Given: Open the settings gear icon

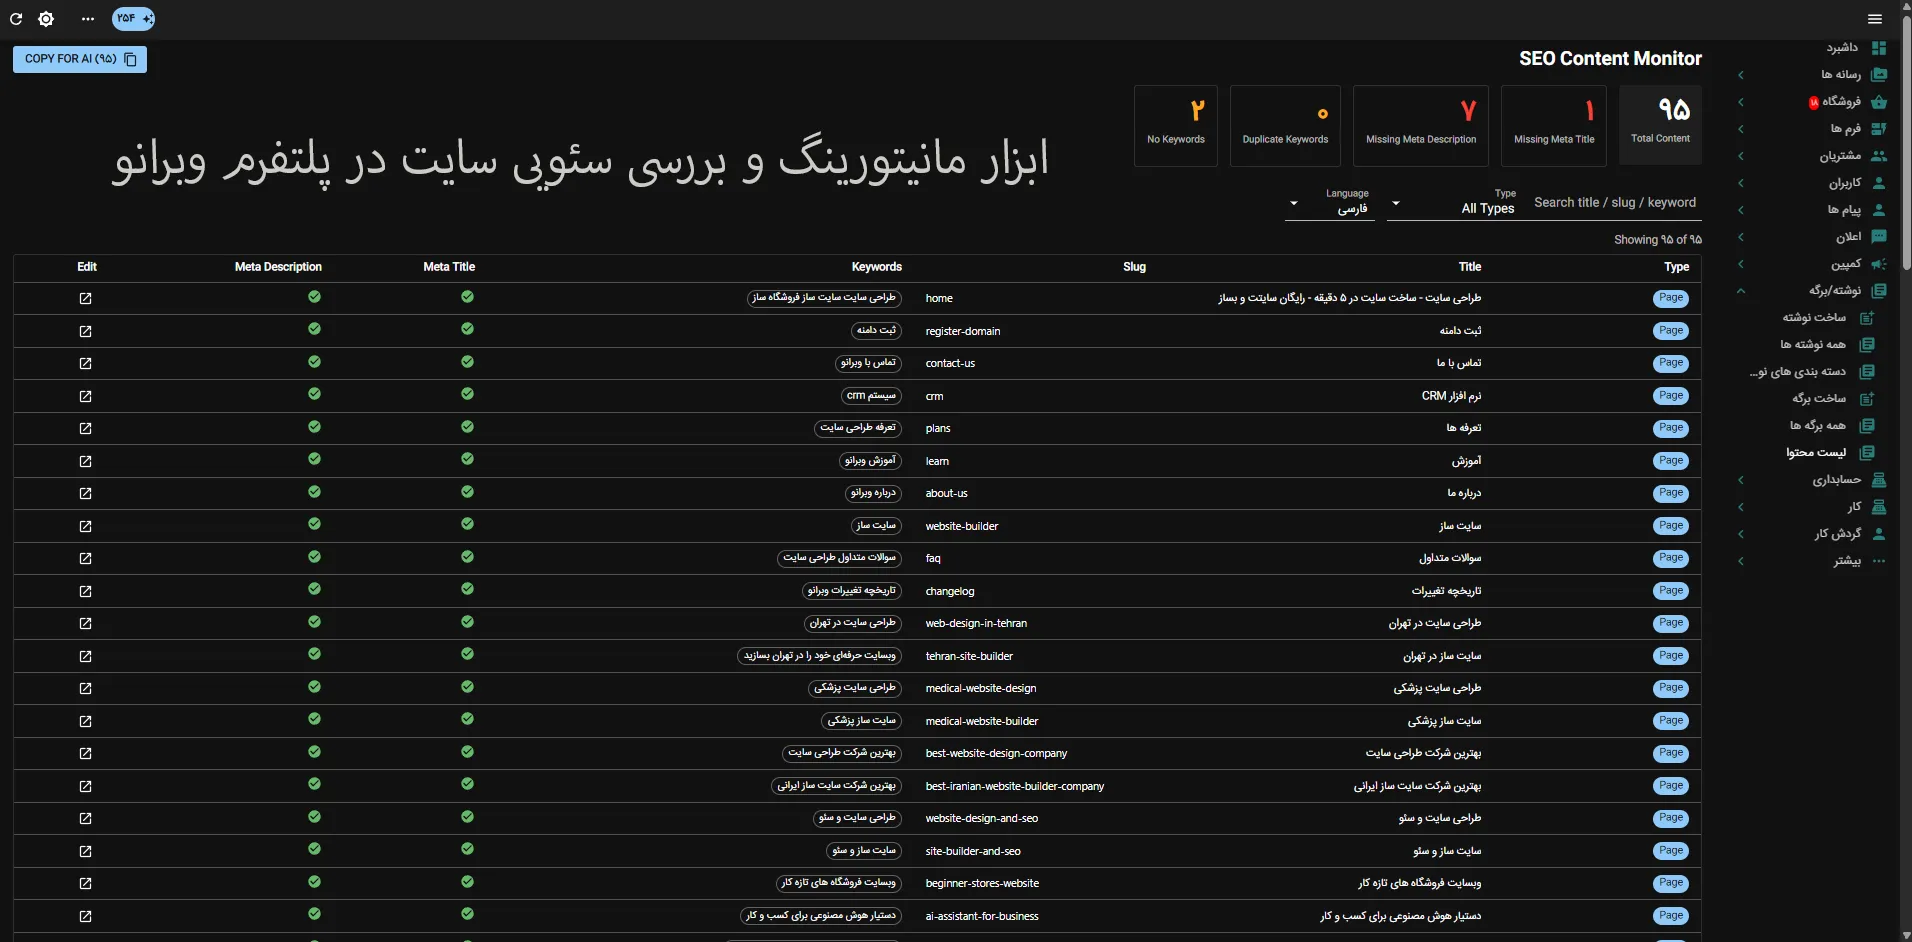Looking at the screenshot, I should click(x=46, y=19).
